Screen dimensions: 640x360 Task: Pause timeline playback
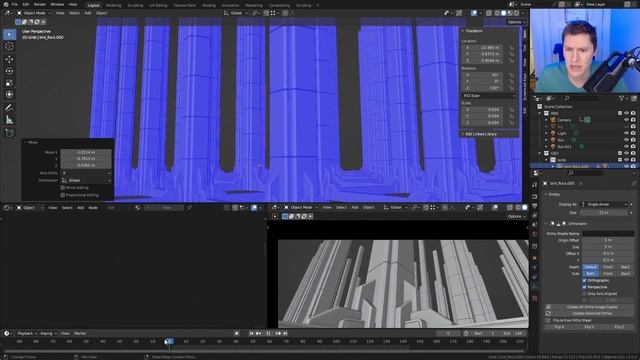(x=268, y=333)
